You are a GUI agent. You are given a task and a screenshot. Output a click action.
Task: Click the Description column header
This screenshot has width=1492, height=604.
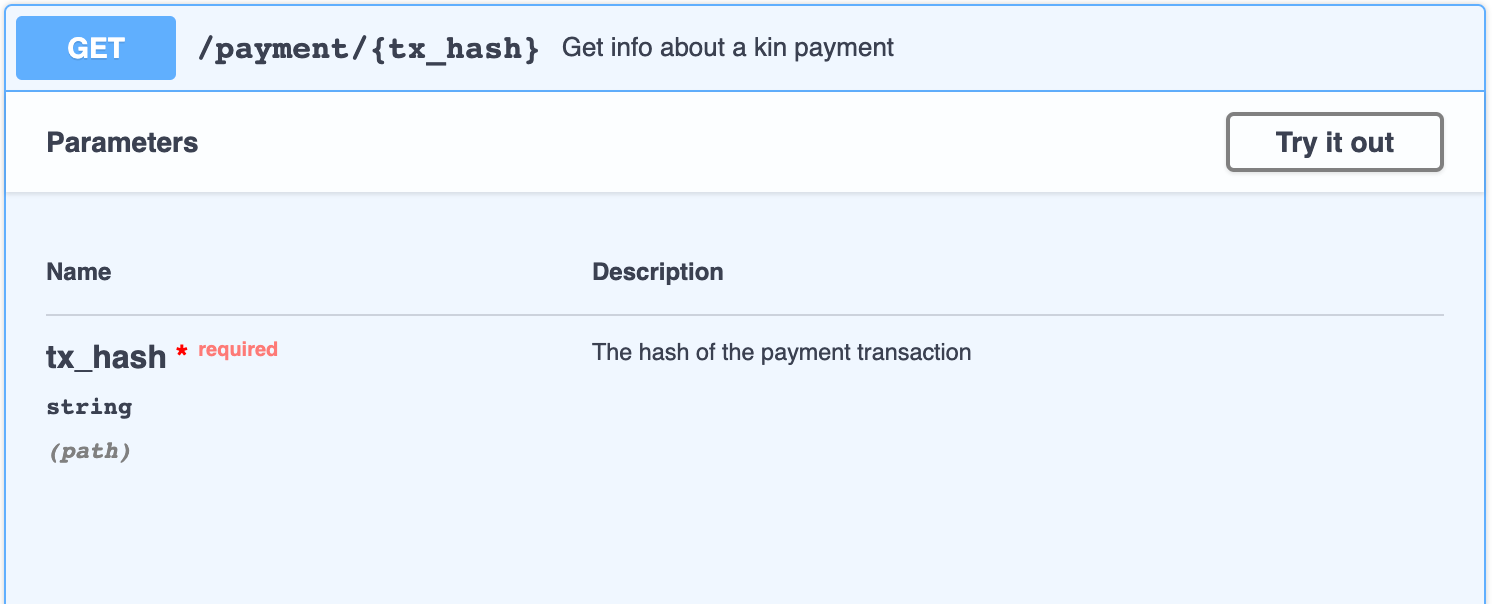point(657,271)
